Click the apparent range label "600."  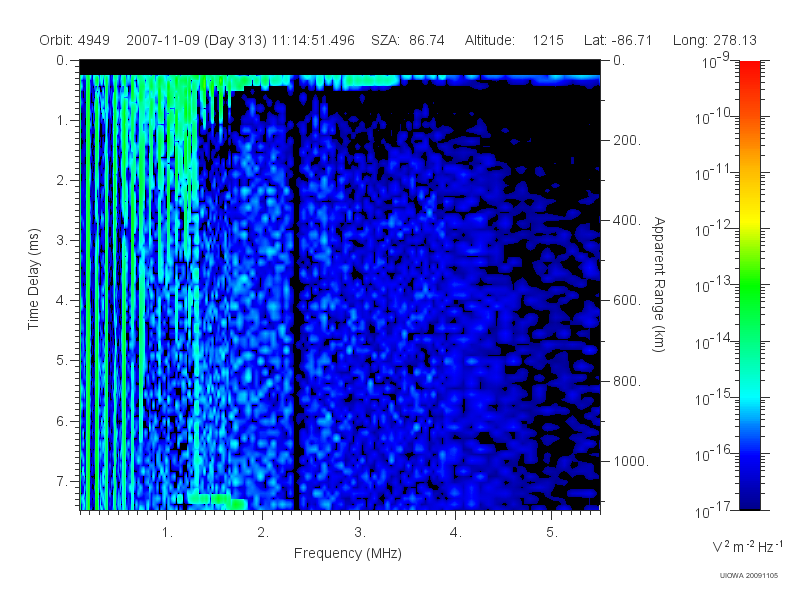point(627,301)
